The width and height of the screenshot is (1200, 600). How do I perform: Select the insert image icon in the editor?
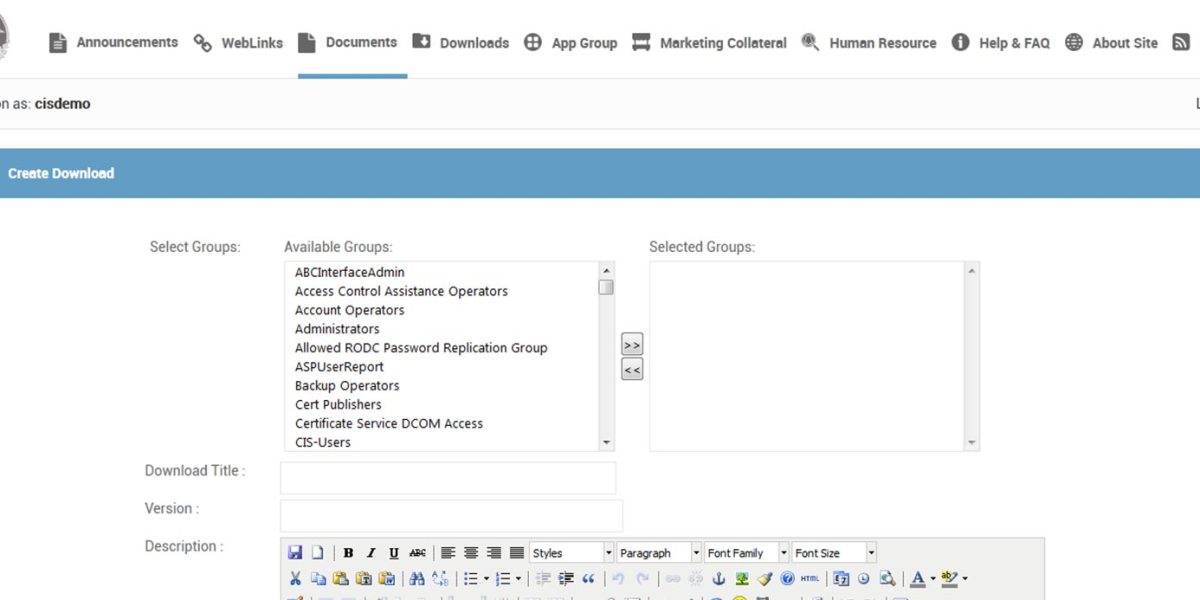coord(740,578)
